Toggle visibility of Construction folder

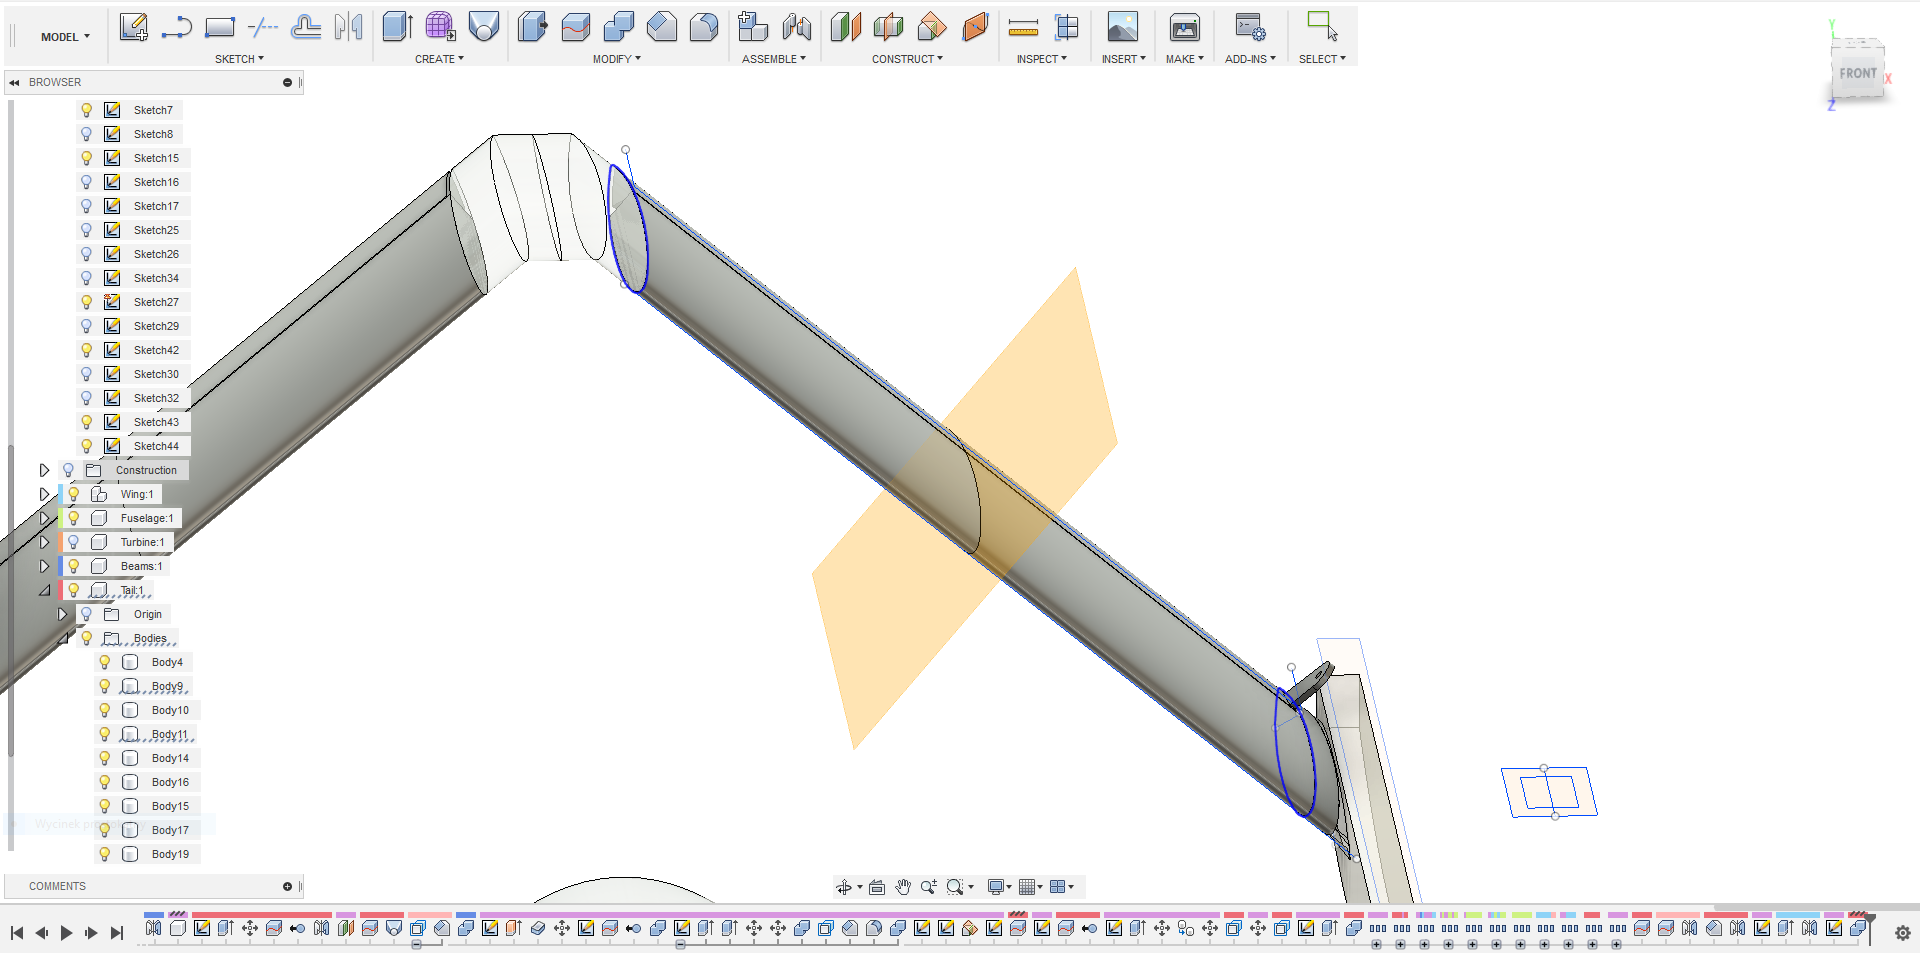pyautogui.click(x=69, y=470)
